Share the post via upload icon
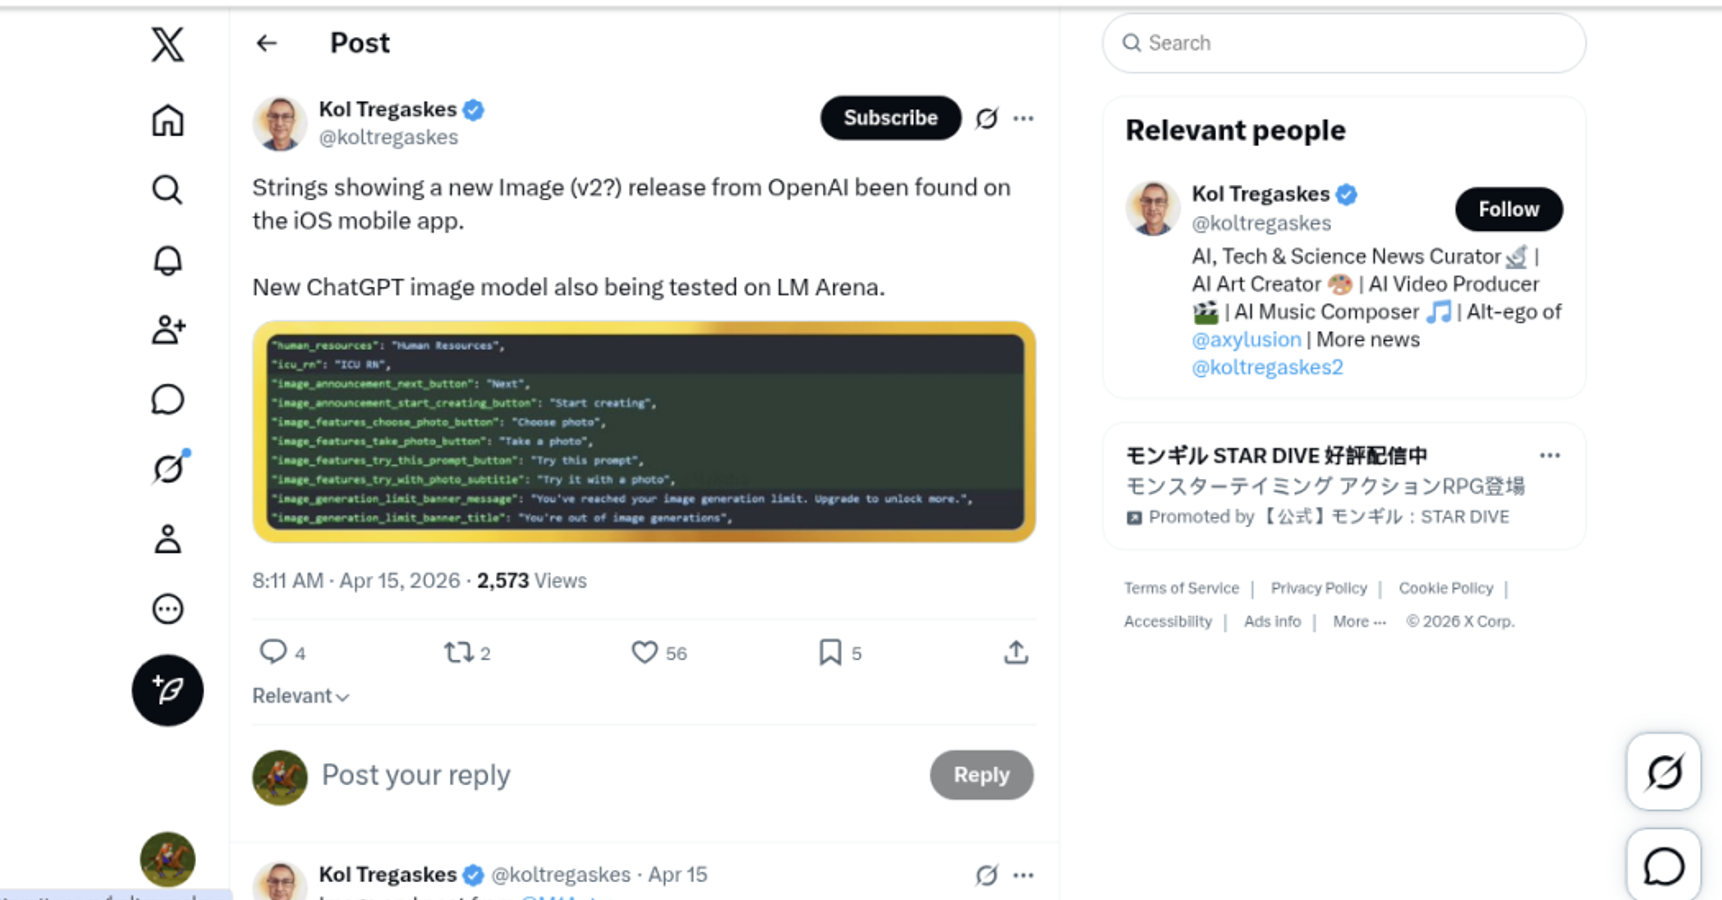This screenshot has width=1722, height=900. [x=1015, y=653]
